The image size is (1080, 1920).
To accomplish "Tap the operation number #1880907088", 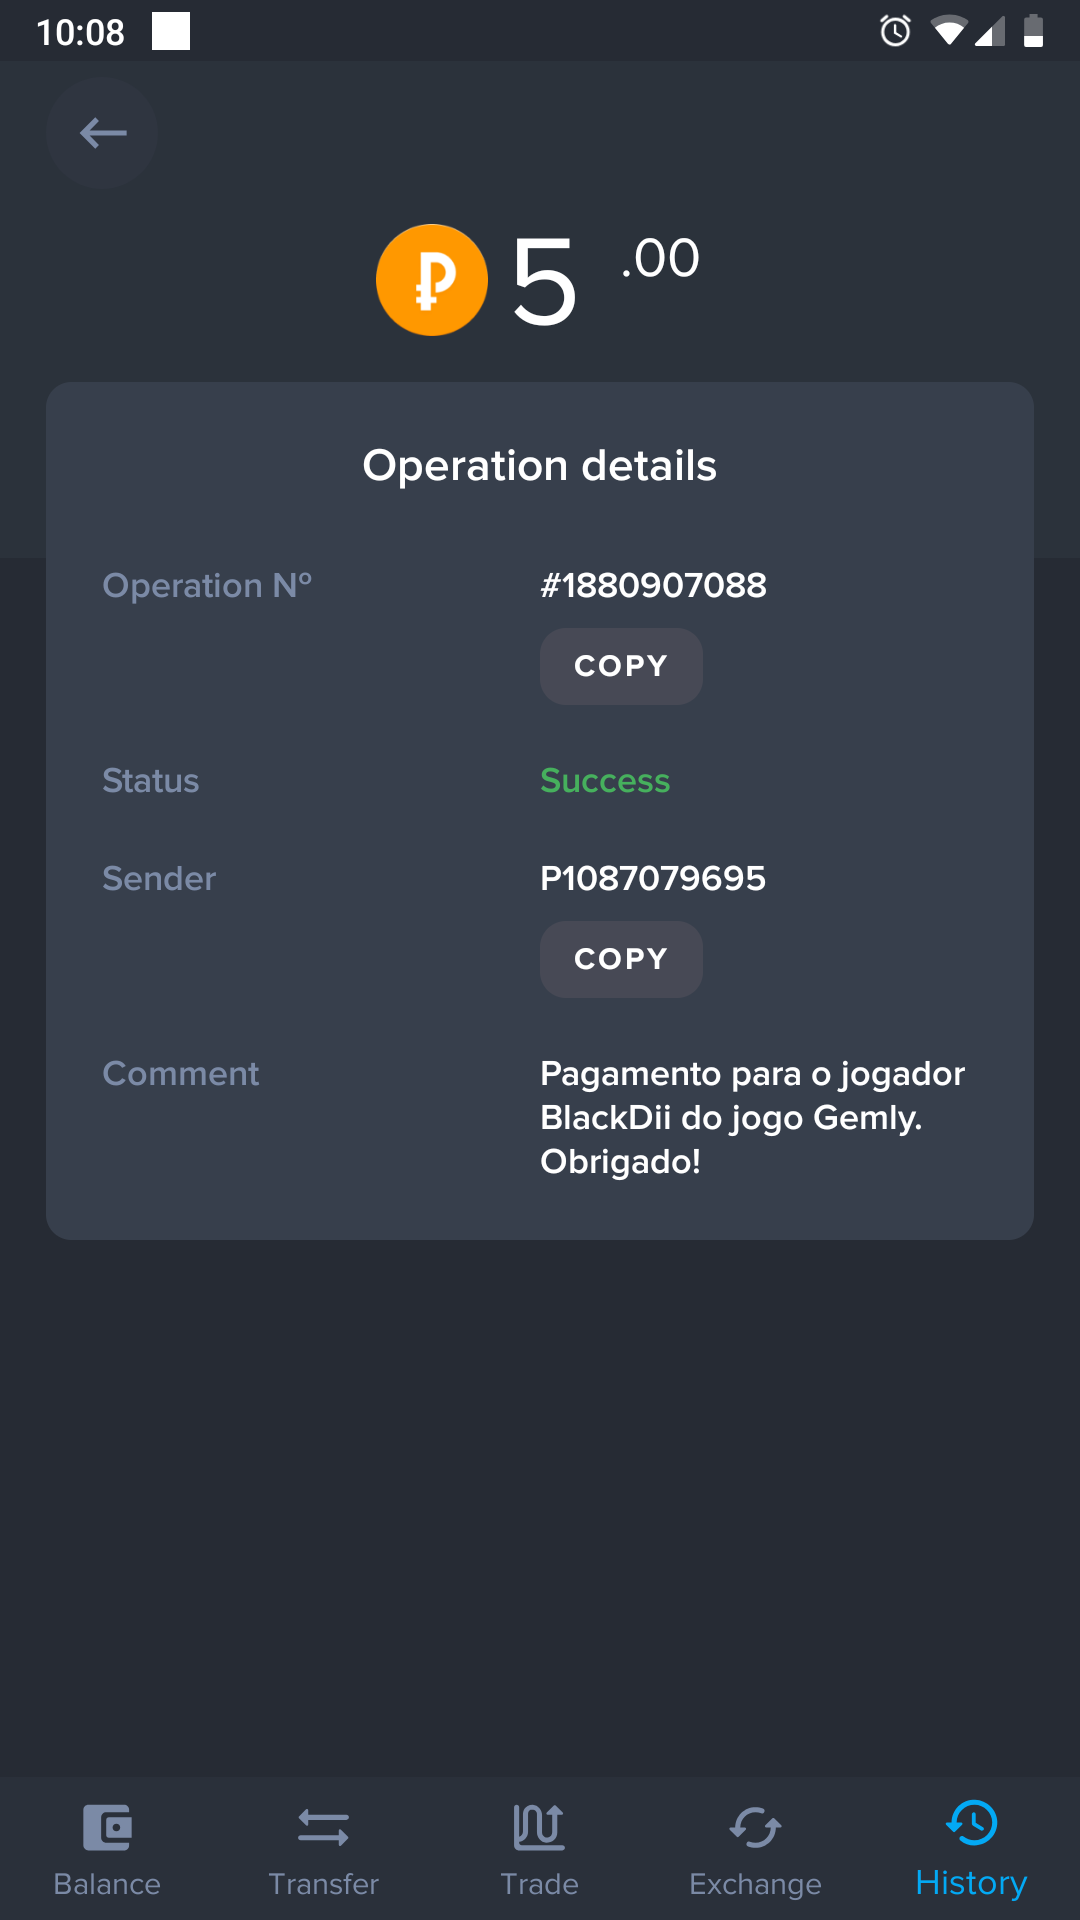I will click(x=653, y=585).
